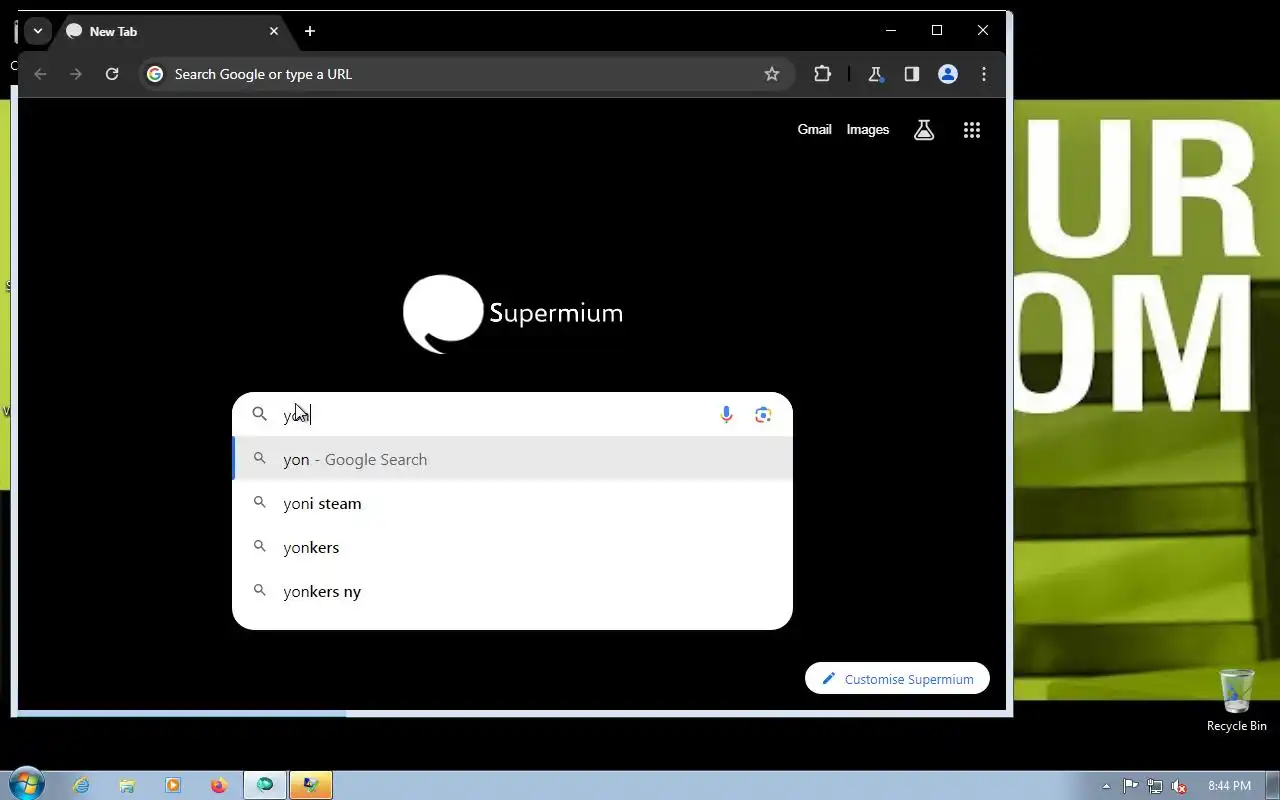This screenshot has height=800, width=1280.
Task: Open the Extensions puzzle icon
Action: click(x=823, y=74)
